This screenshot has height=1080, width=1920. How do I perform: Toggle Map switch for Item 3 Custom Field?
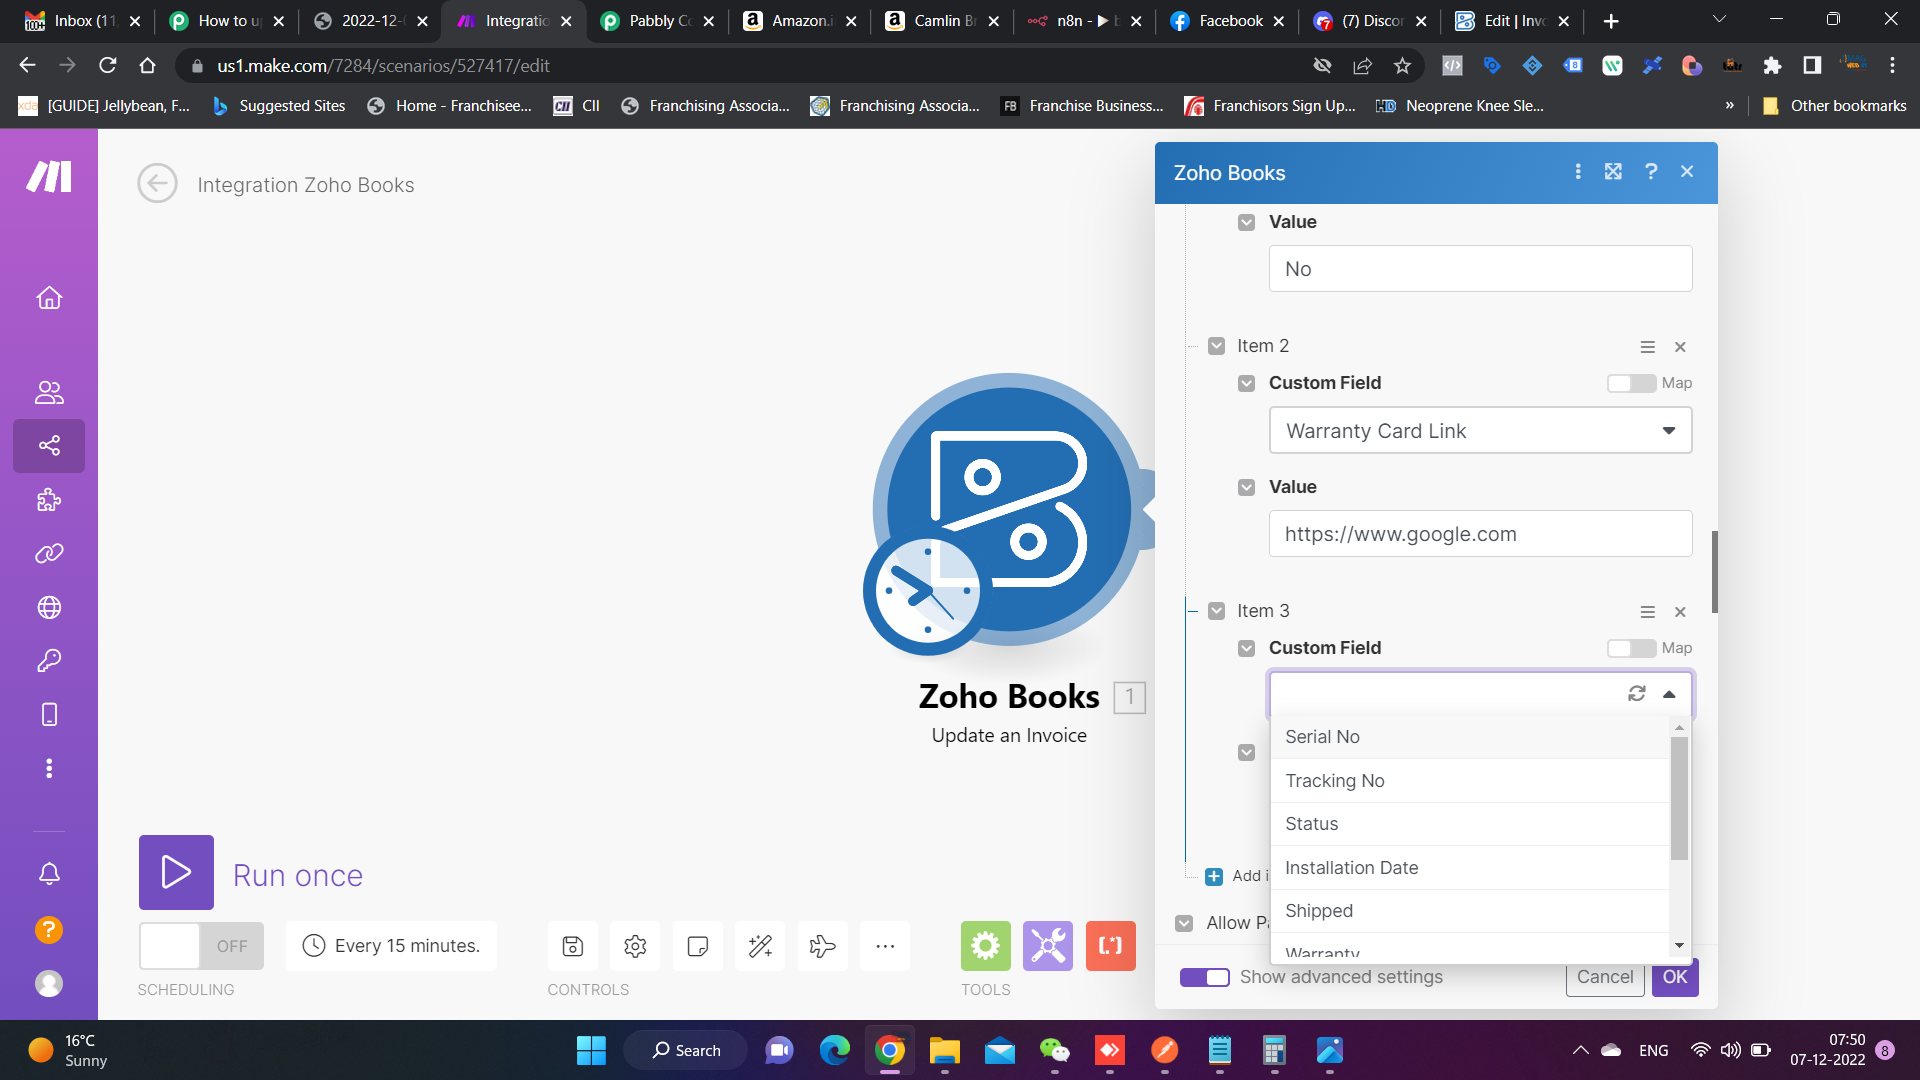point(1631,648)
